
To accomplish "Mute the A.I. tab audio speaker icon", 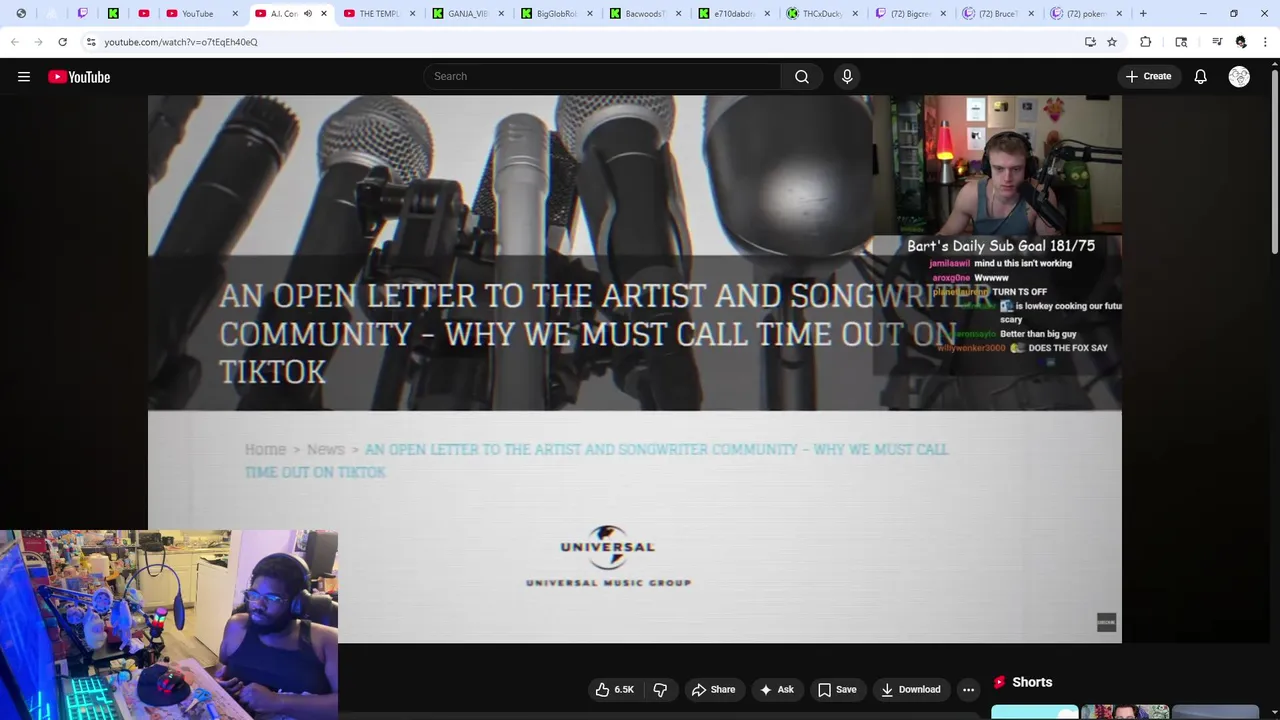I will pyautogui.click(x=308, y=14).
